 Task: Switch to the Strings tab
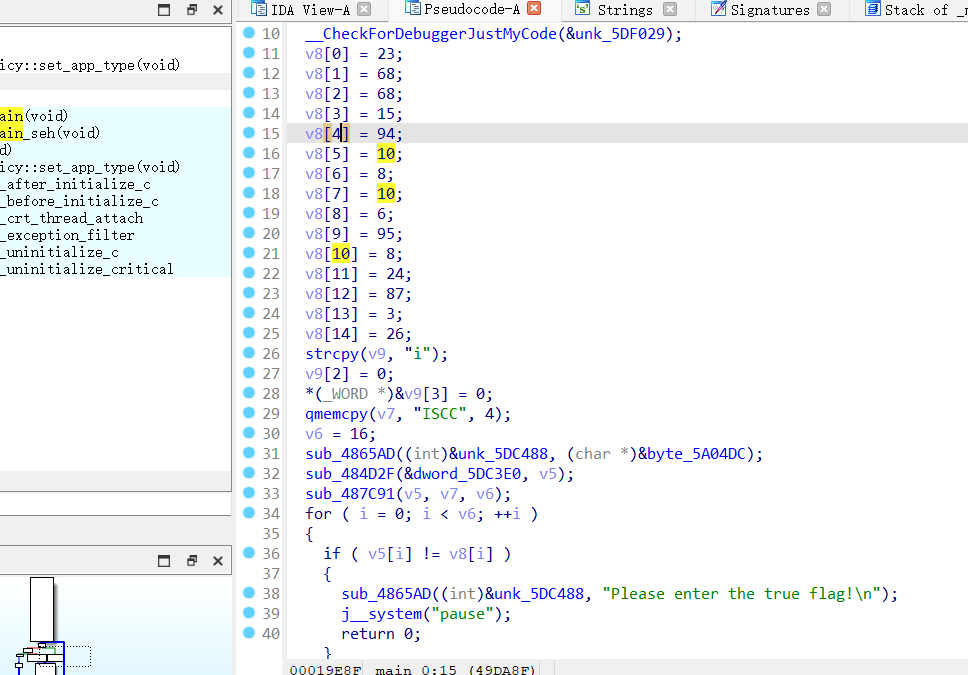(625, 10)
